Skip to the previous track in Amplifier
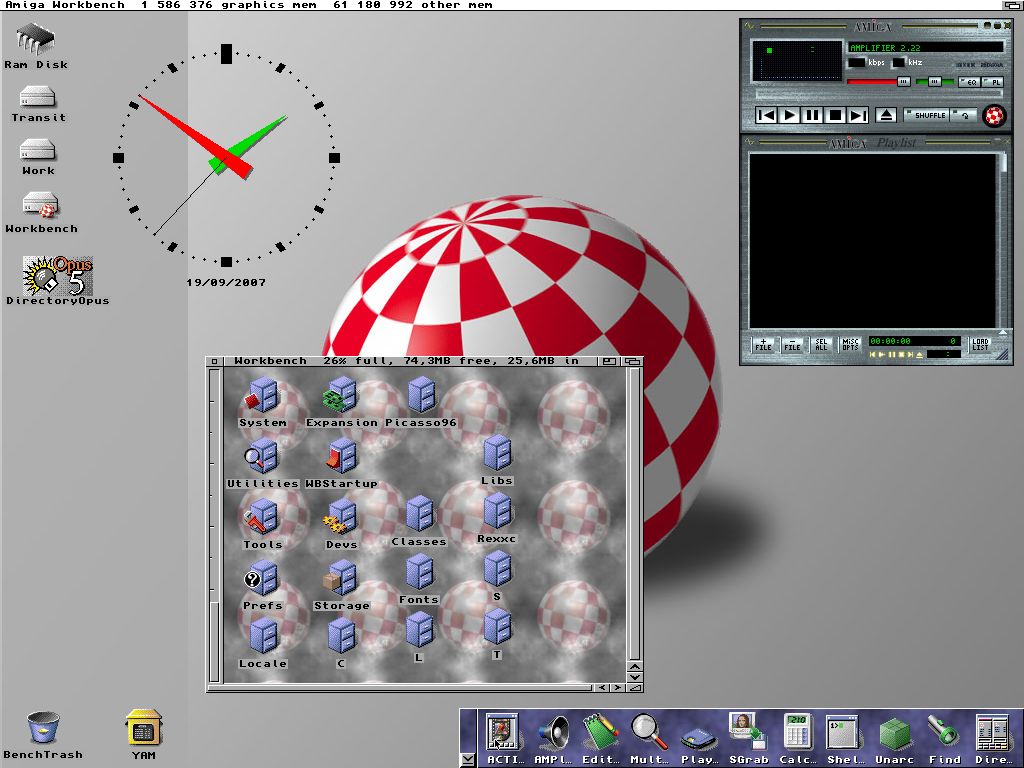This screenshot has width=1024, height=768. 766,116
